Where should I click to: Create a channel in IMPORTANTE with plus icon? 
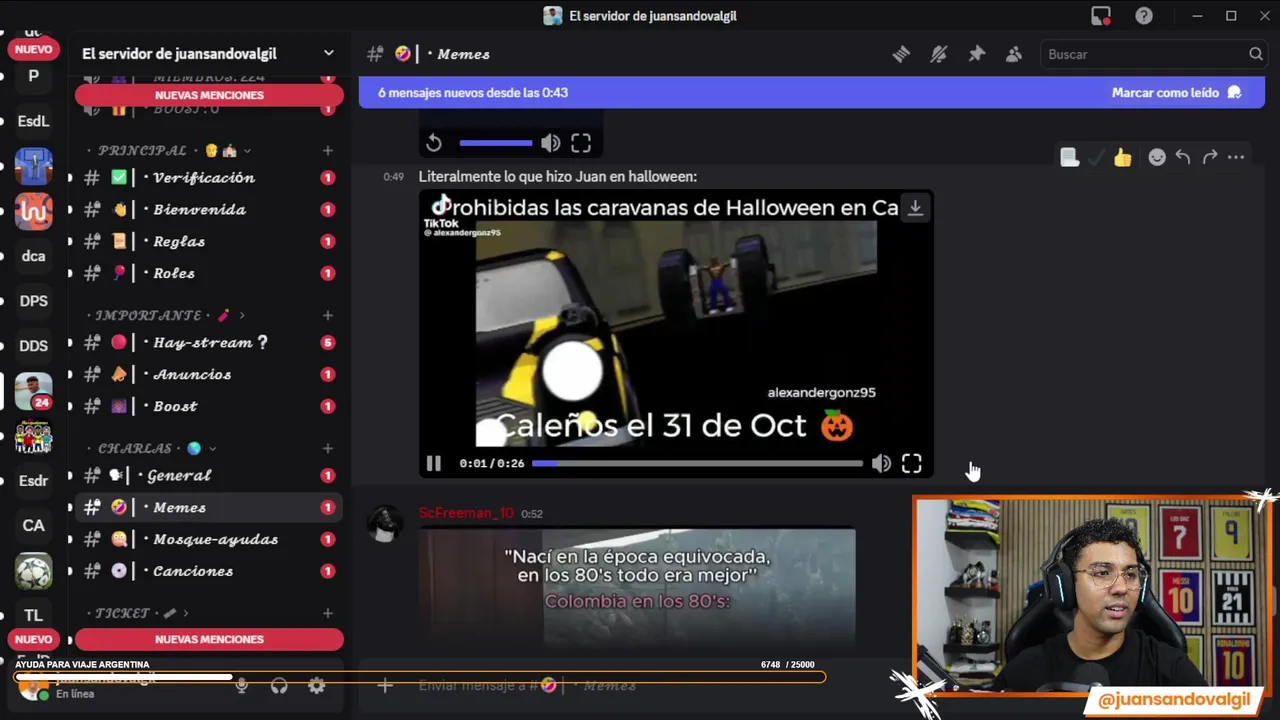click(x=328, y=315)
